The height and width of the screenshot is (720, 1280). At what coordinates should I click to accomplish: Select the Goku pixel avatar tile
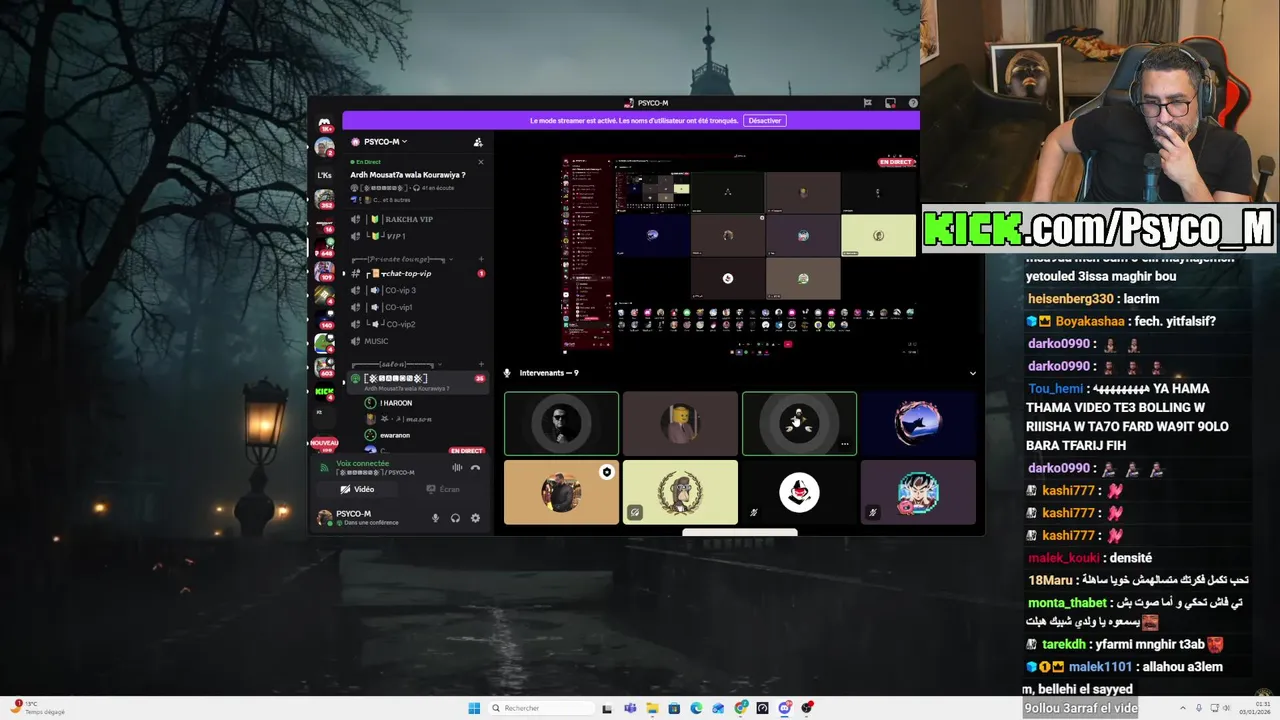tap(918, 492)
